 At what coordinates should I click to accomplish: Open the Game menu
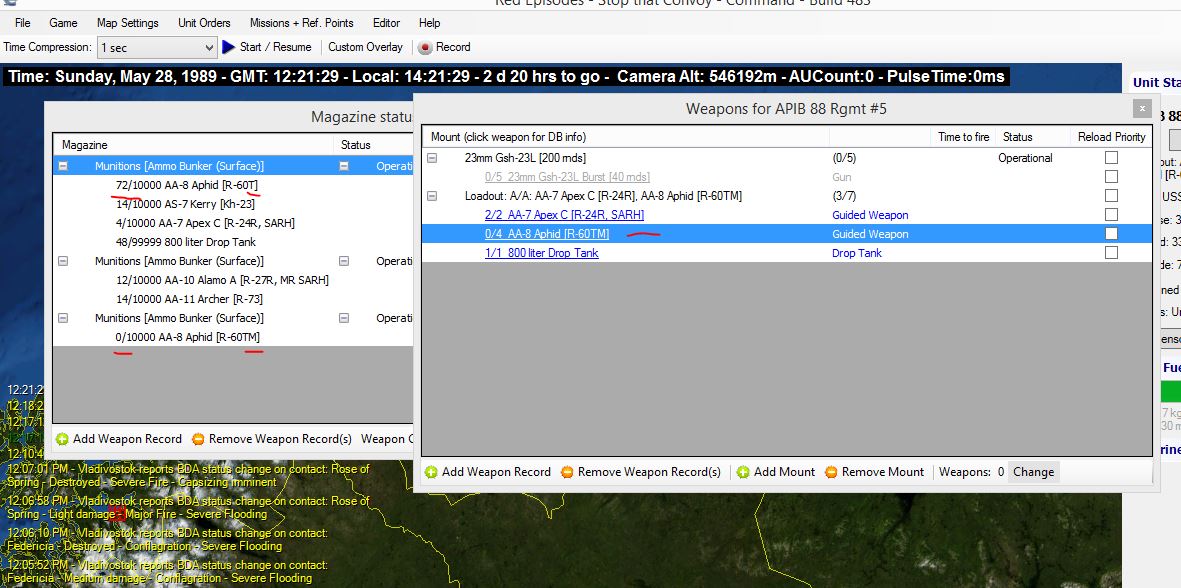coord(63,23)
